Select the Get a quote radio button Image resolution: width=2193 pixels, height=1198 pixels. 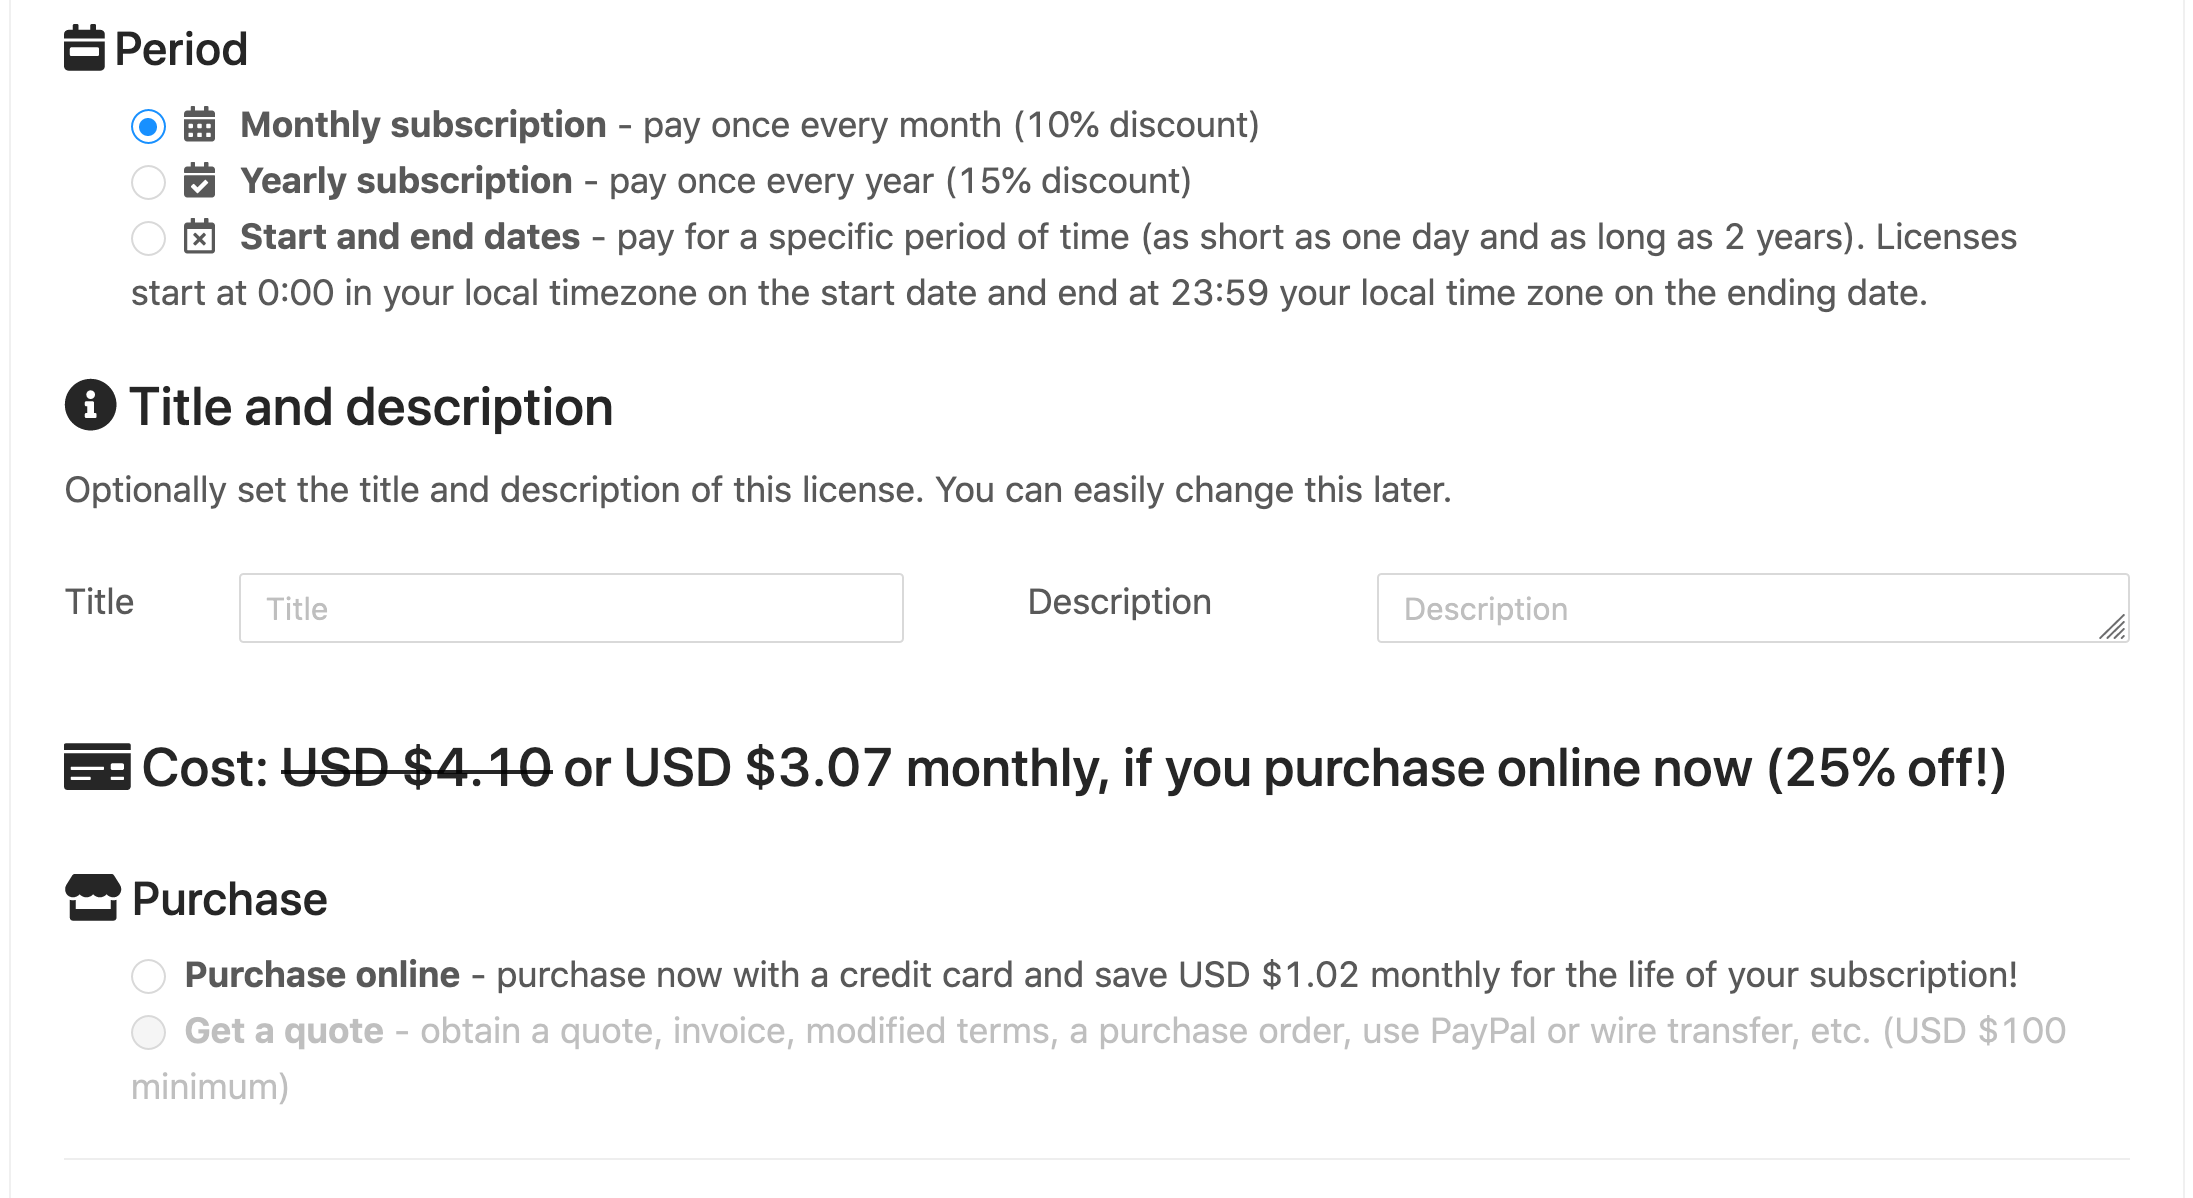tap(148, 1032)
